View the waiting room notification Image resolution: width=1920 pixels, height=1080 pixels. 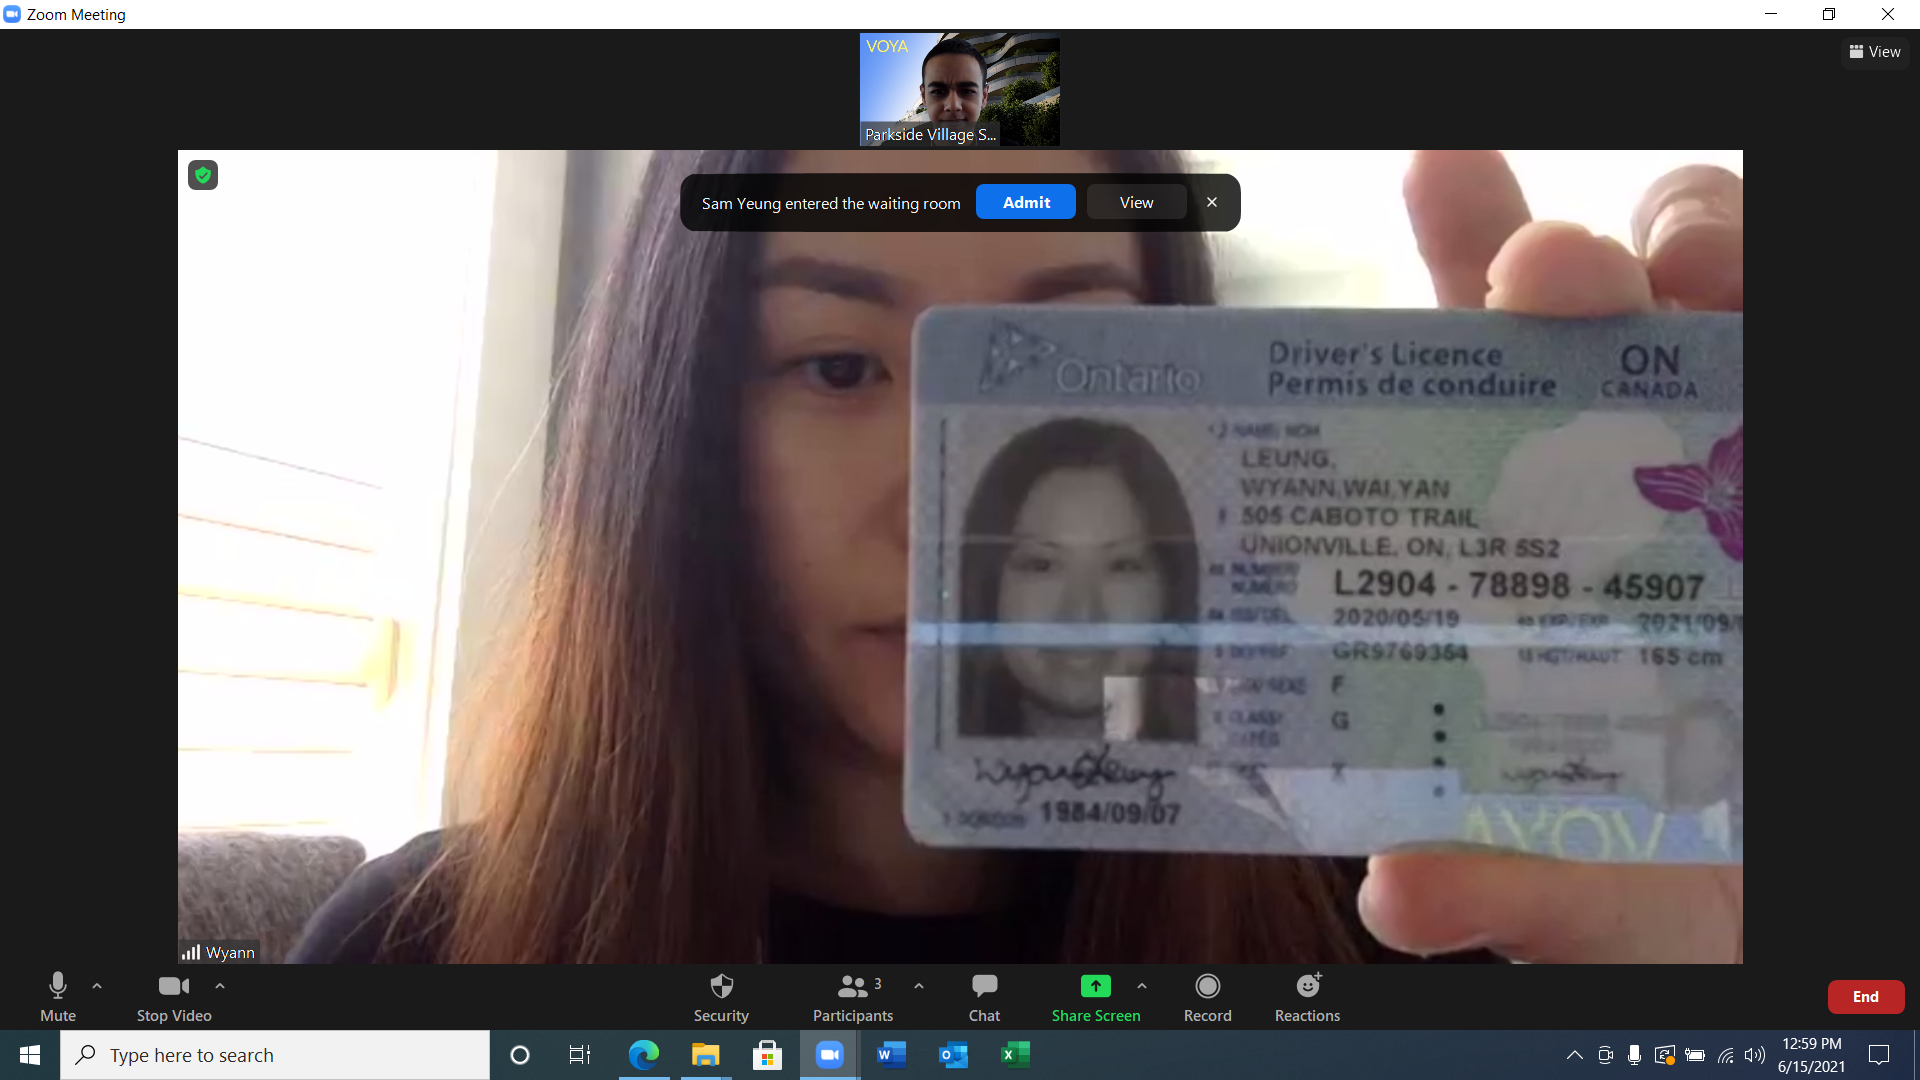(1136, 202)
